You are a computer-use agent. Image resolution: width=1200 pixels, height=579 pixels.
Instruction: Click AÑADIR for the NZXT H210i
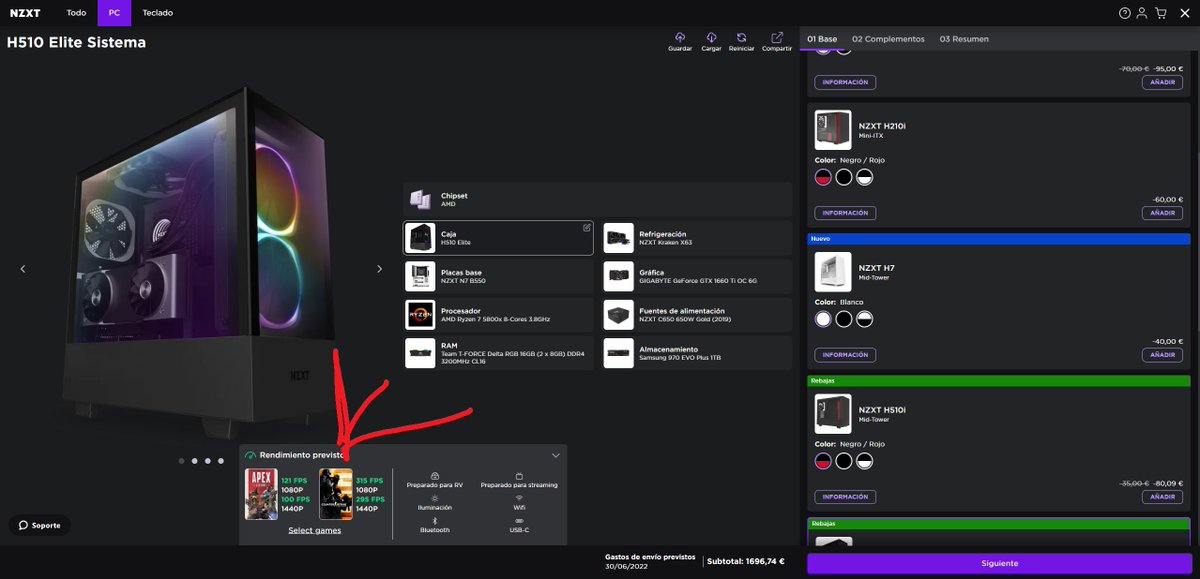click(1162, 213)
